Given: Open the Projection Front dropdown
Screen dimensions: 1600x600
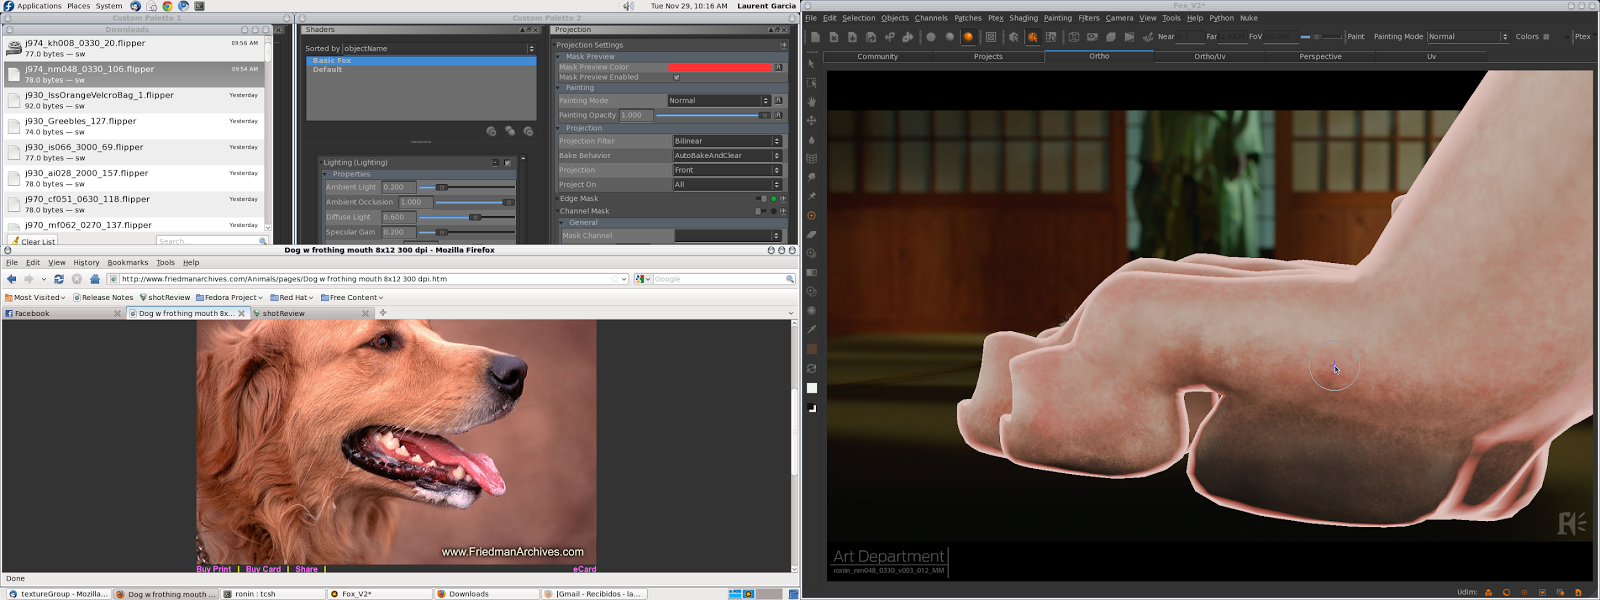Looking at the screenshot, I should pyautogui.click(x=727, y=170).
